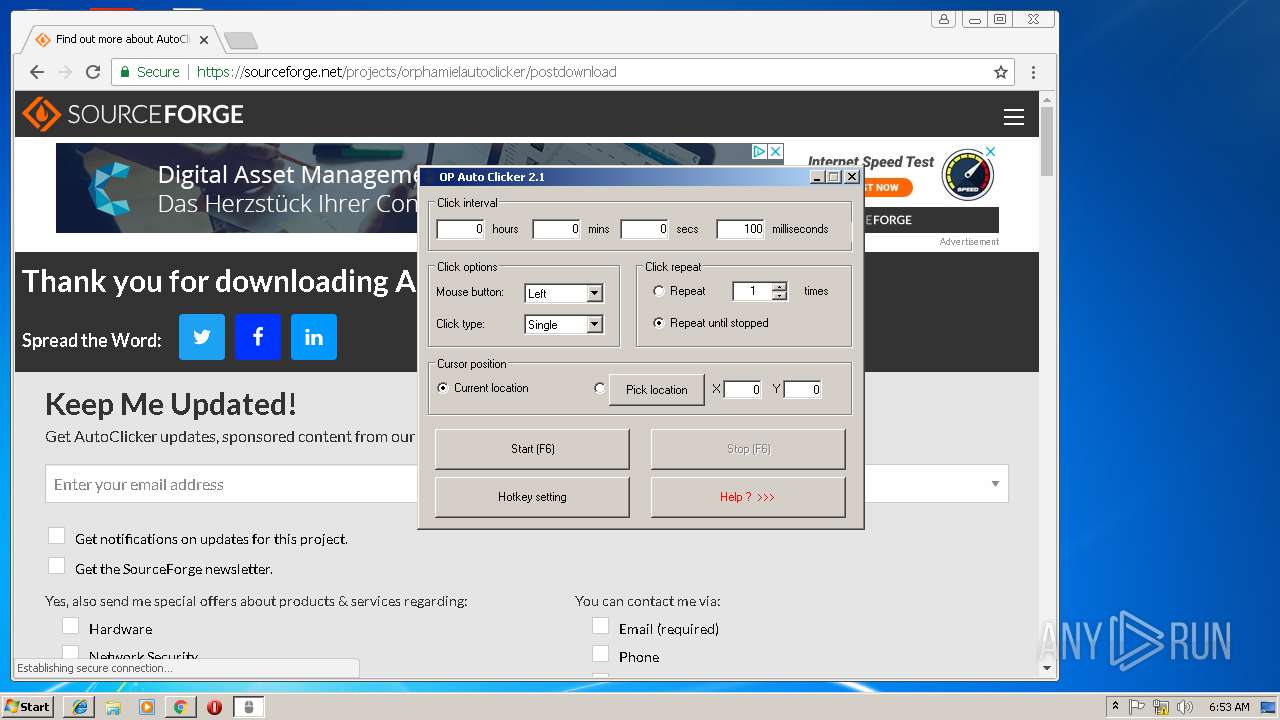
Task: Click the secs interval field
Action: pyautogui.click(x=644, y=229)
